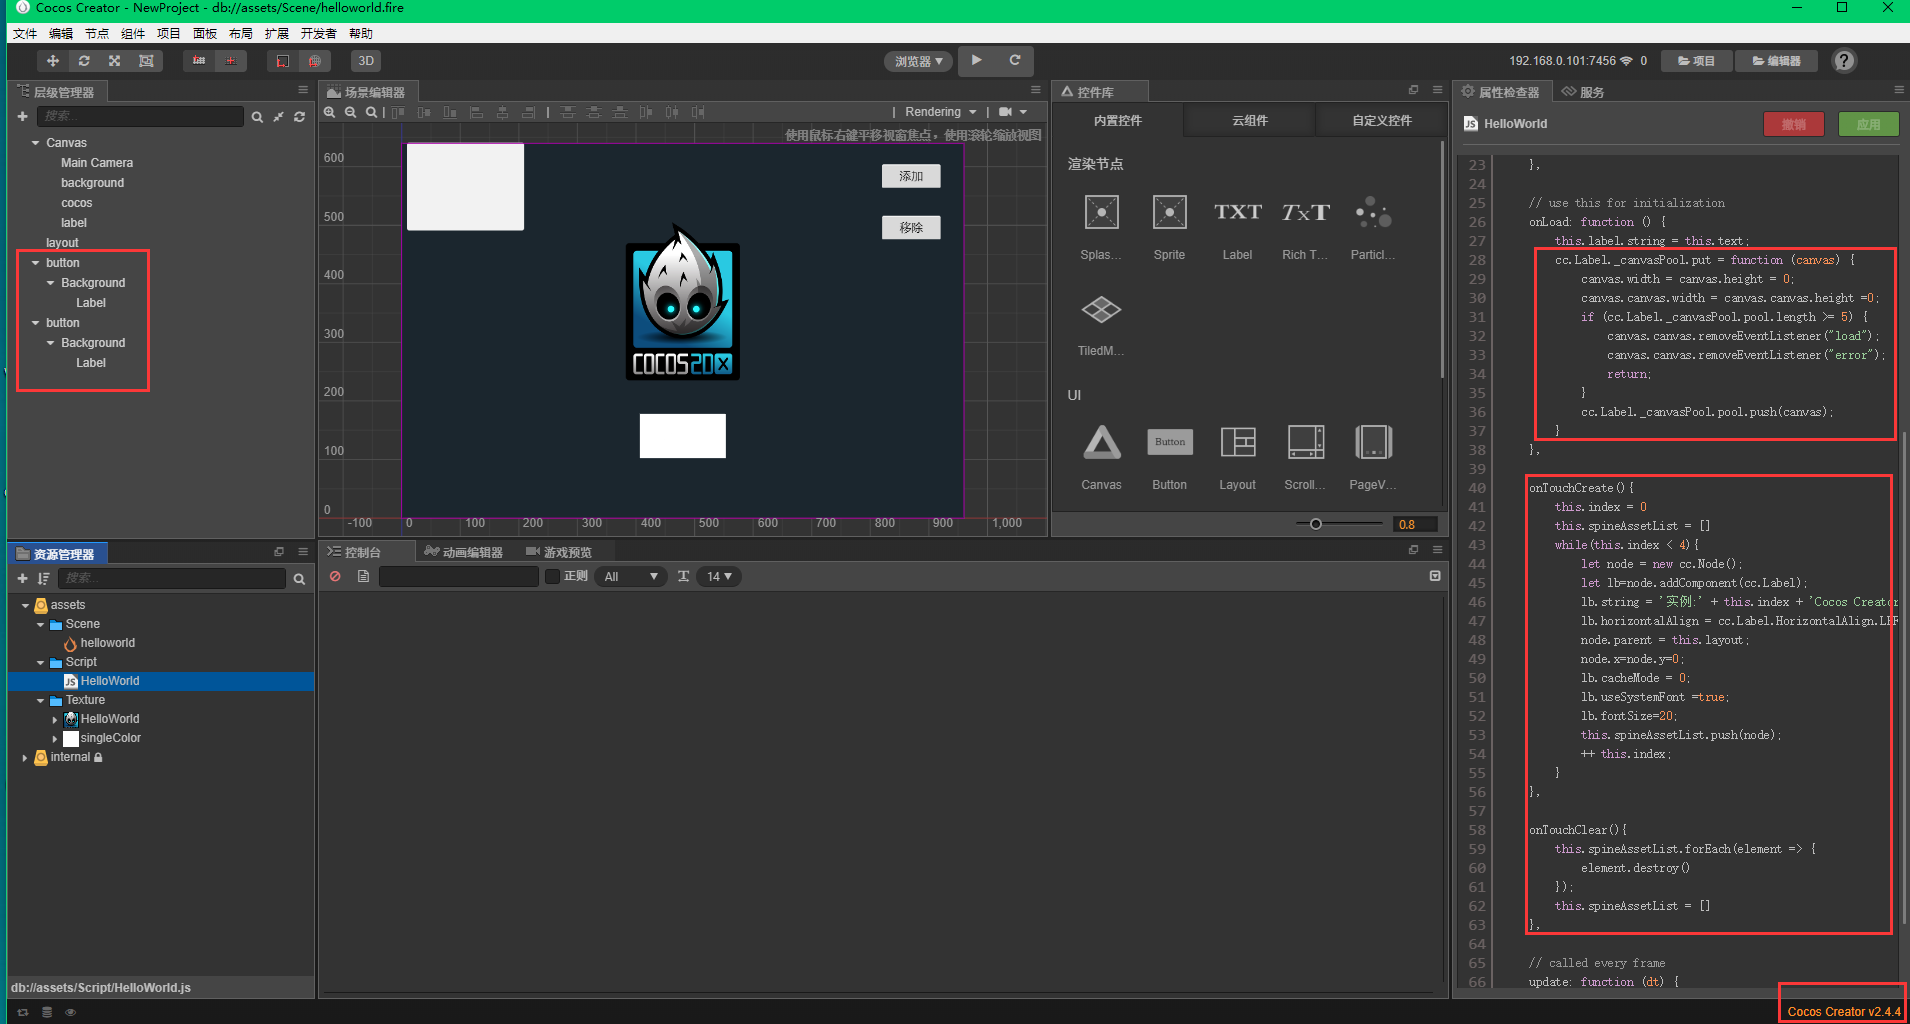
Task: Click the Splash Sprite widget icon
Action: click(x=1101, y=212)
